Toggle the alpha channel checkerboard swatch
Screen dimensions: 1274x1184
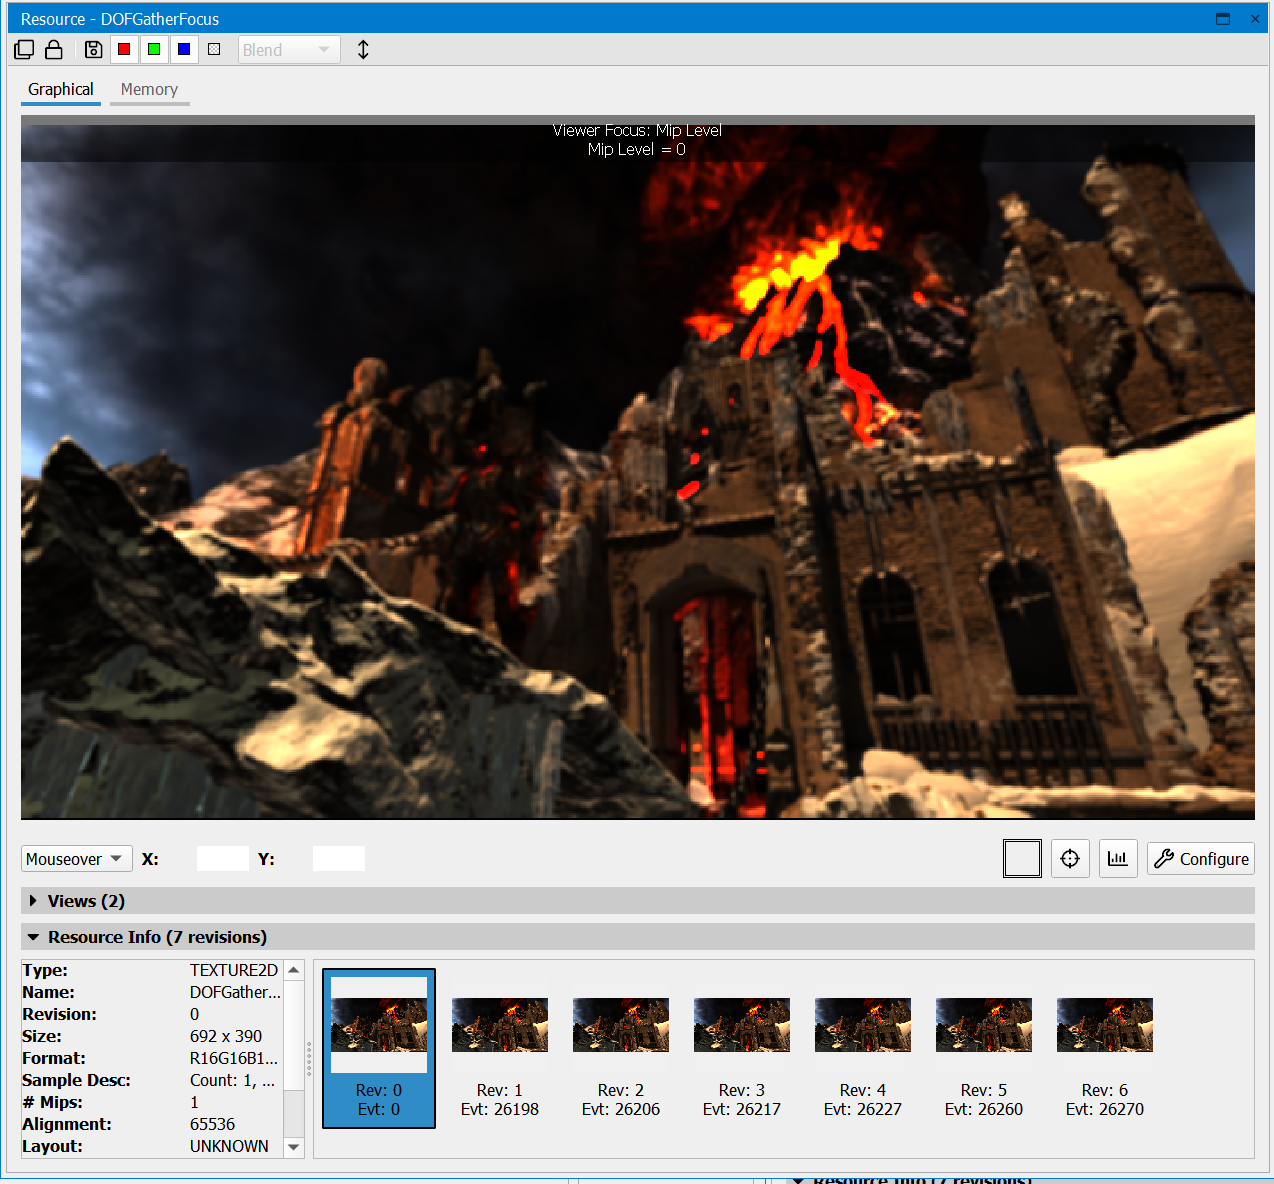pyautogui.click(x=214, y=49)
